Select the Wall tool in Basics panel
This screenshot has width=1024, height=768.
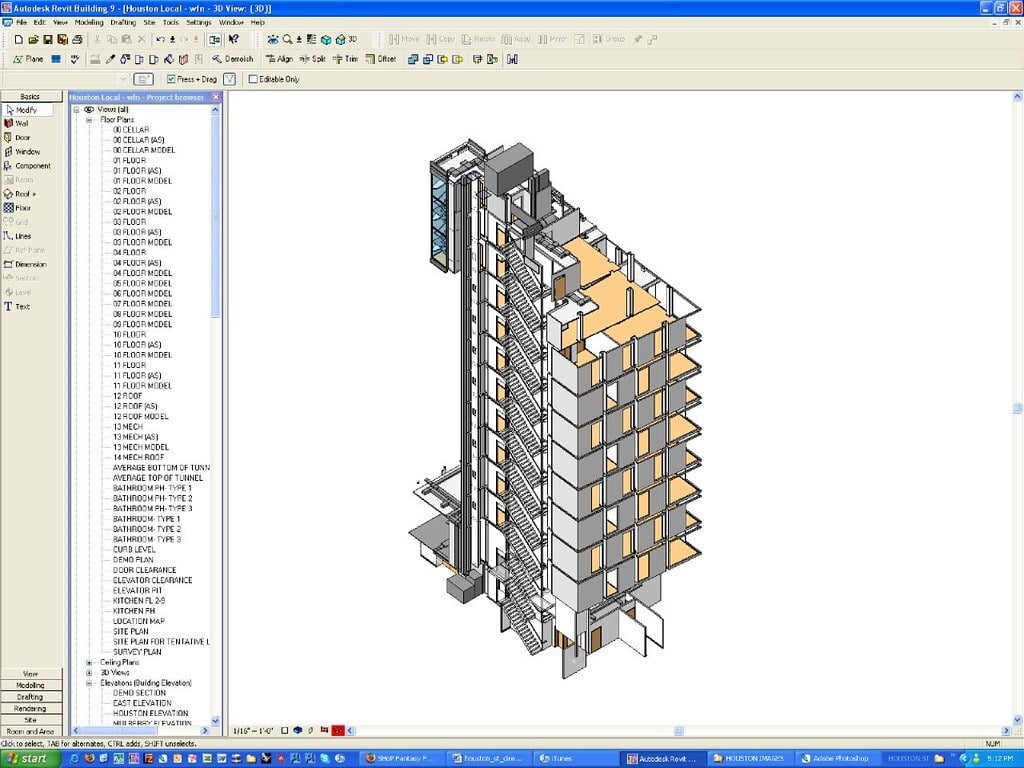click(18, 123)
